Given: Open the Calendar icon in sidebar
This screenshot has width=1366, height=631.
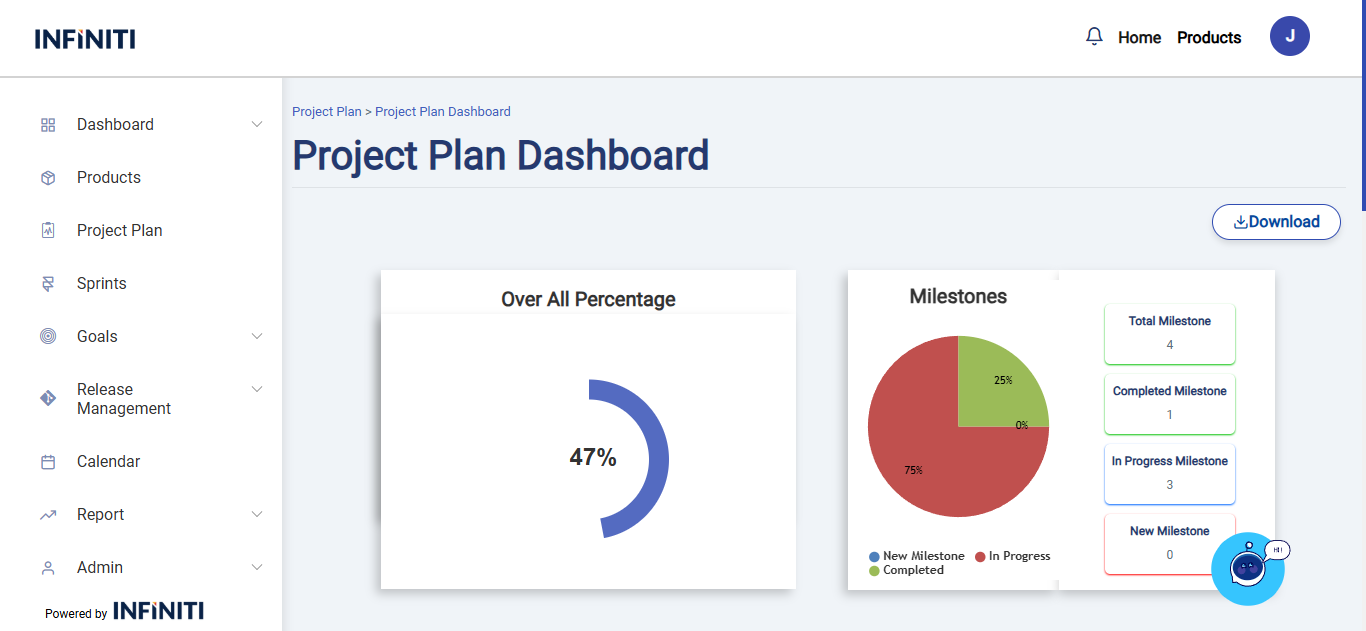Looking at the screenshot, I should point(48,462).
